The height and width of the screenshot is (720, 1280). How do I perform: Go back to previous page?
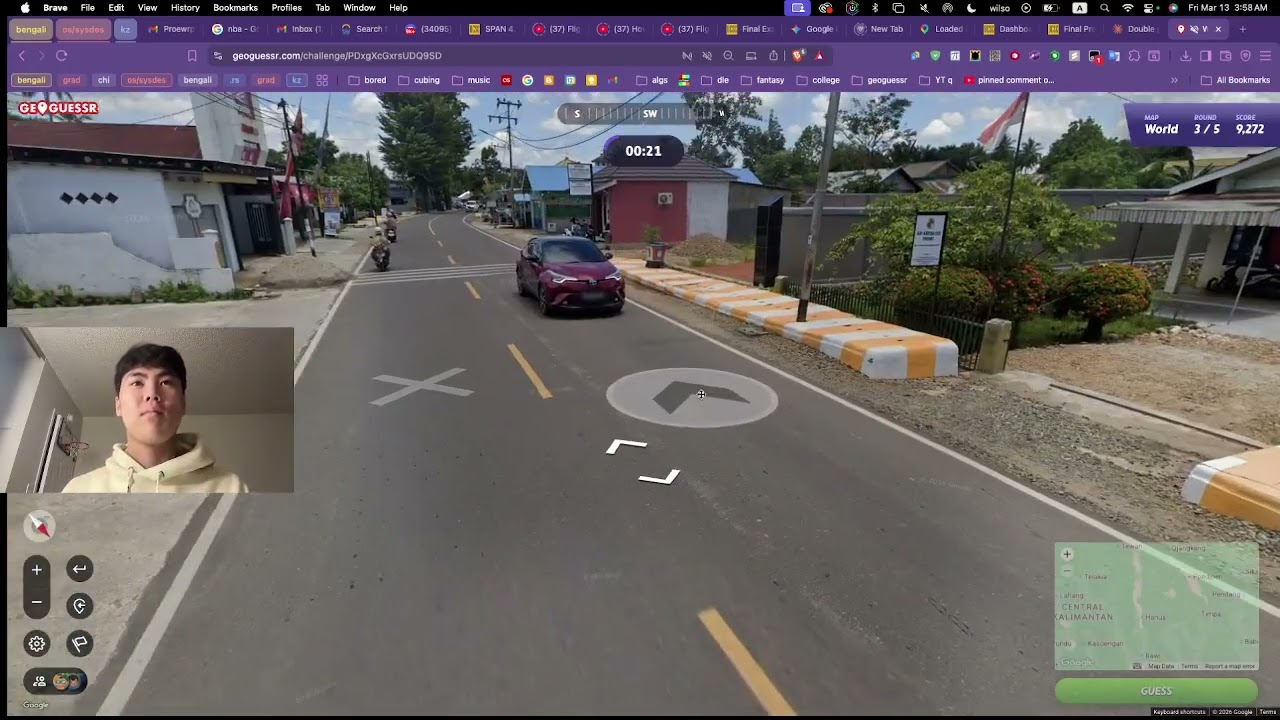pos(22,56)
